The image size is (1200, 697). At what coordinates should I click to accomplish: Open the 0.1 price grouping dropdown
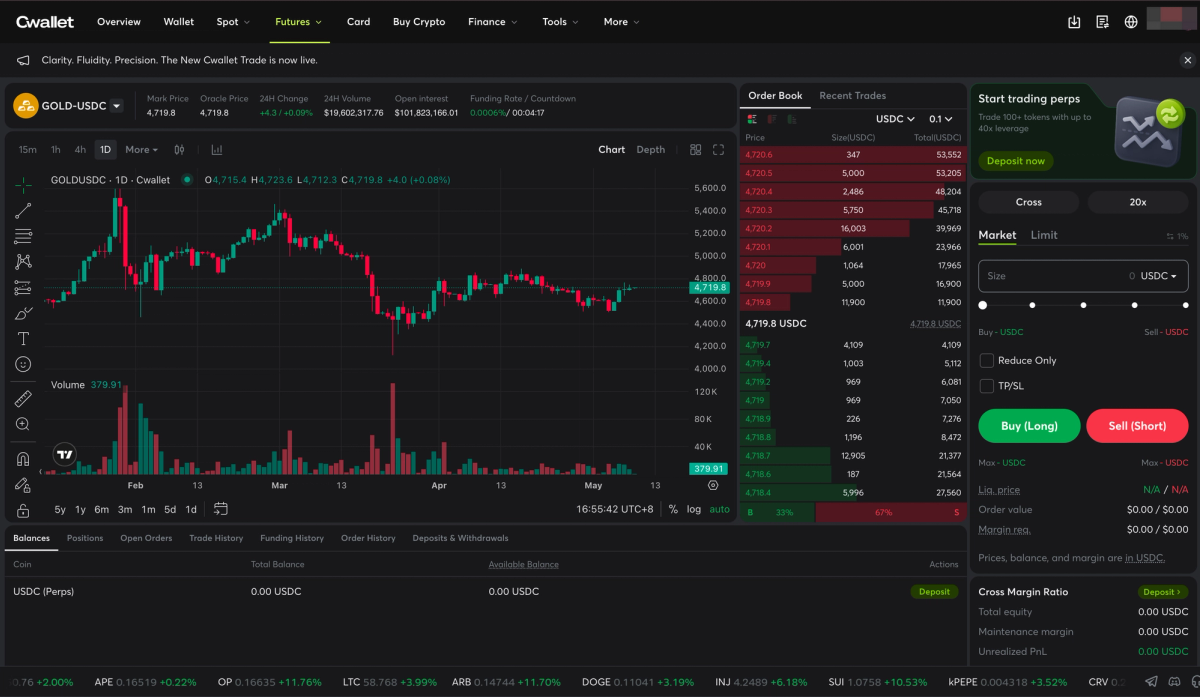point(941,119)
